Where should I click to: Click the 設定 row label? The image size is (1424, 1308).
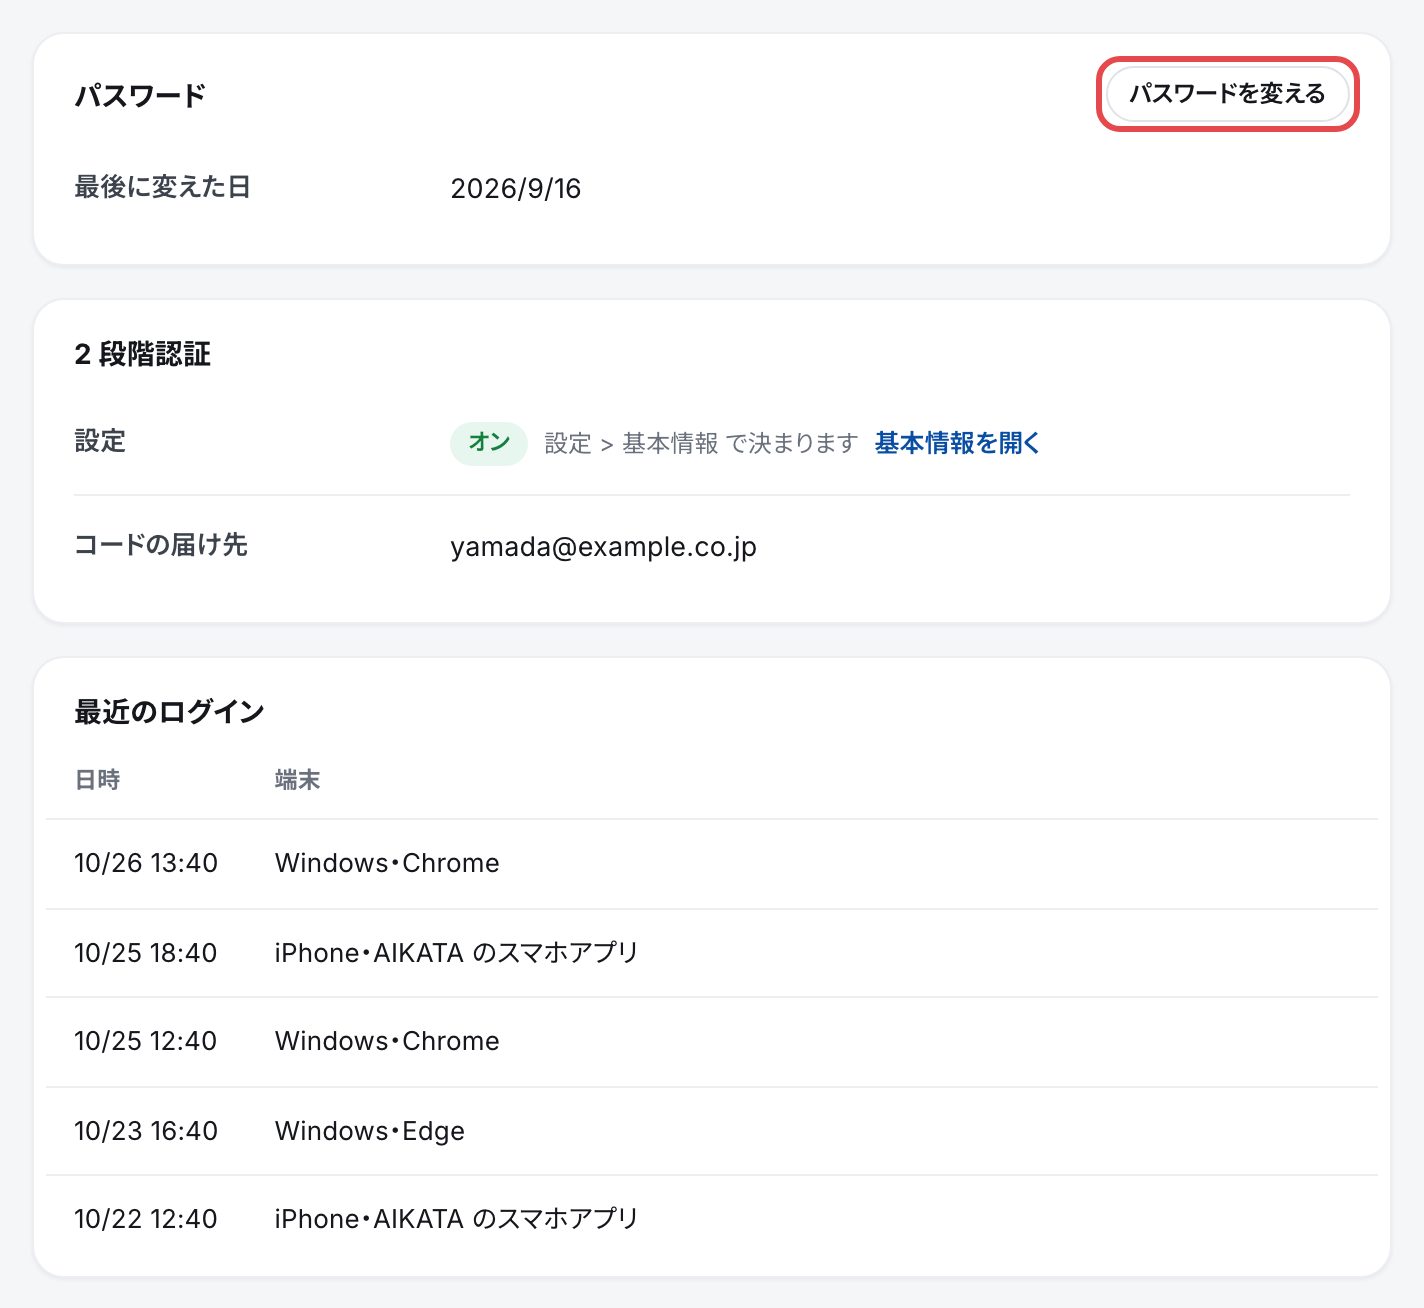pos(100,441)
